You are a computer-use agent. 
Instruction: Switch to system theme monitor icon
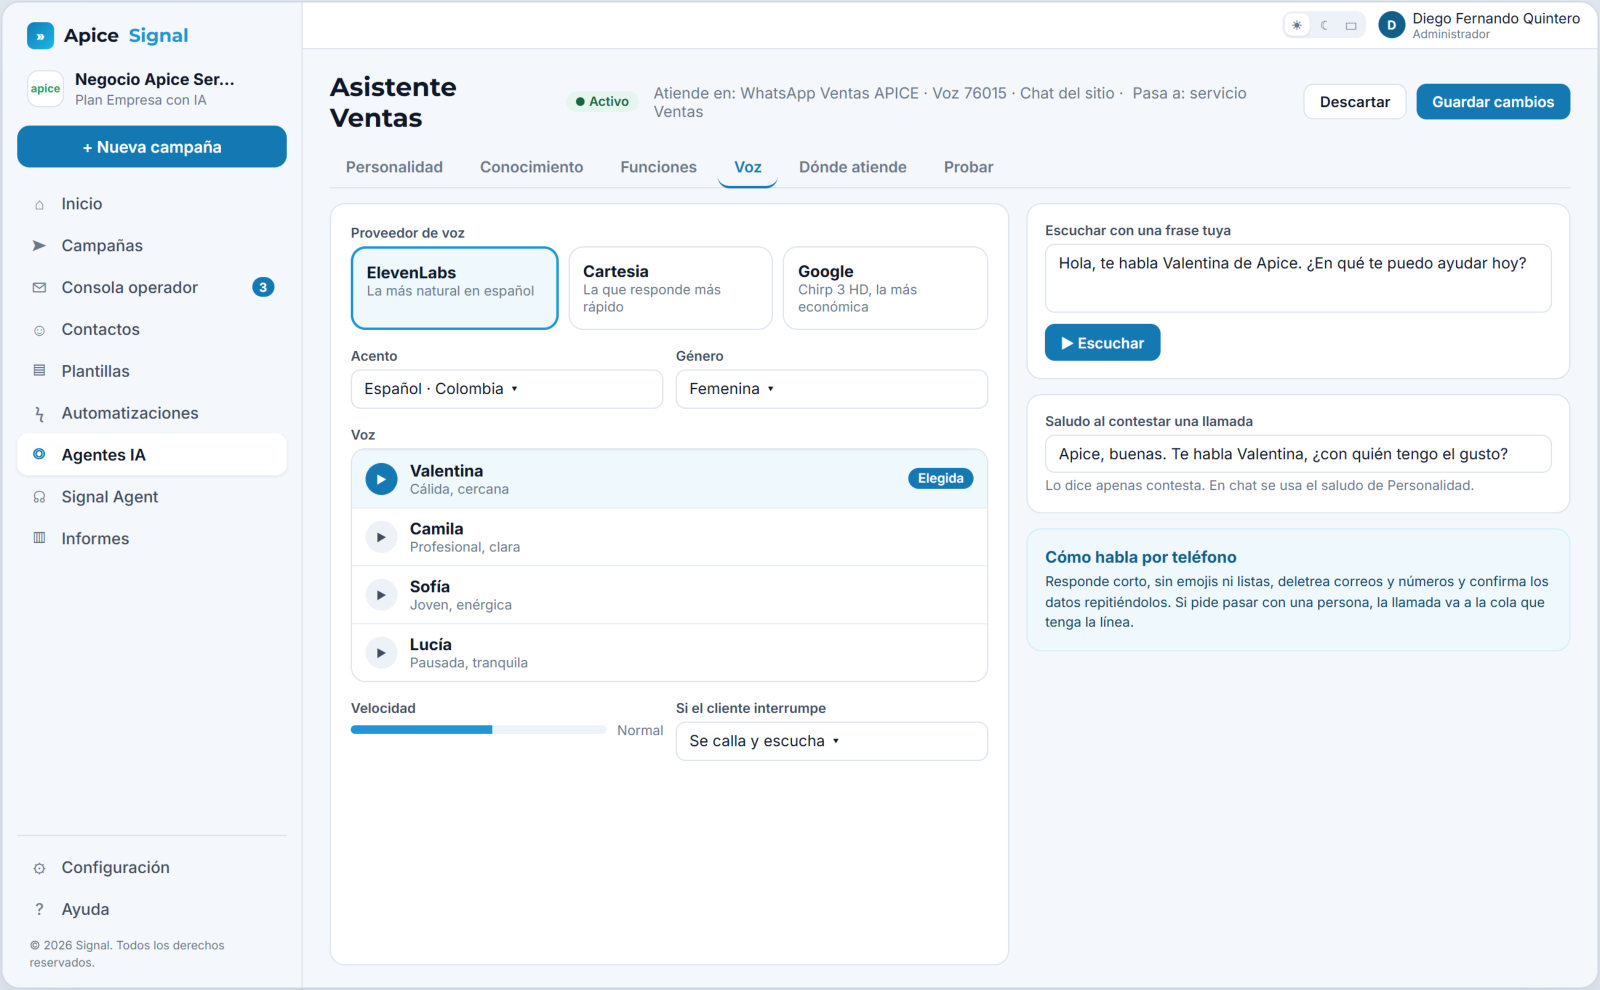[x=1351, y=26]
